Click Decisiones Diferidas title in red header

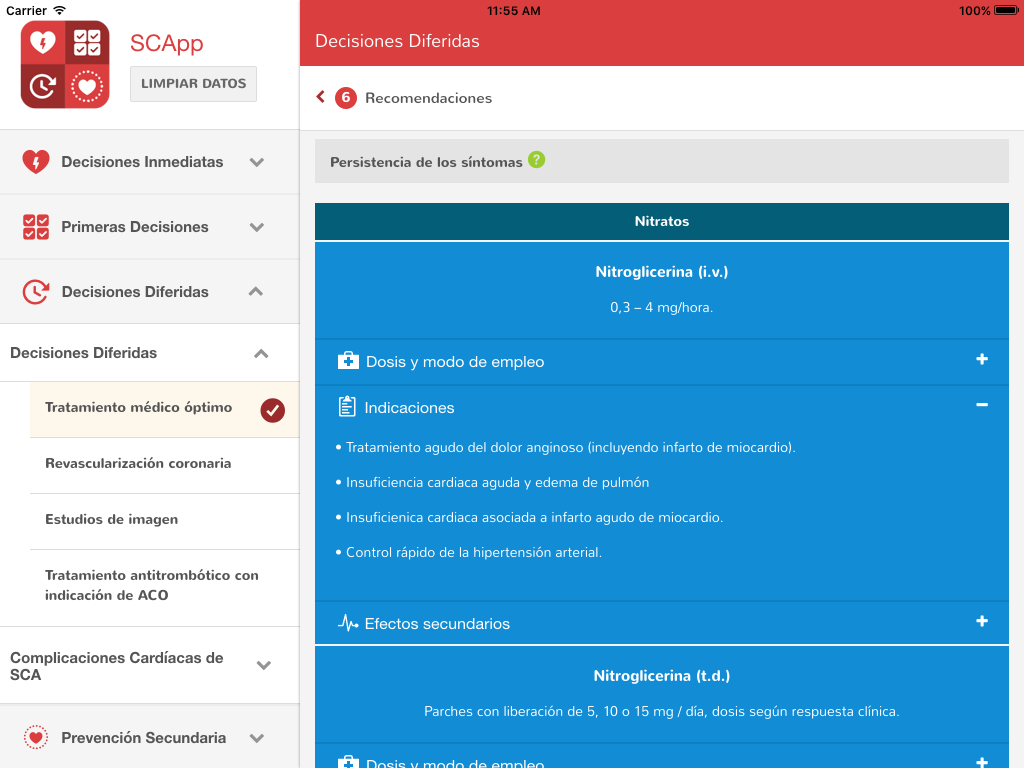click(x=397, y=41)
